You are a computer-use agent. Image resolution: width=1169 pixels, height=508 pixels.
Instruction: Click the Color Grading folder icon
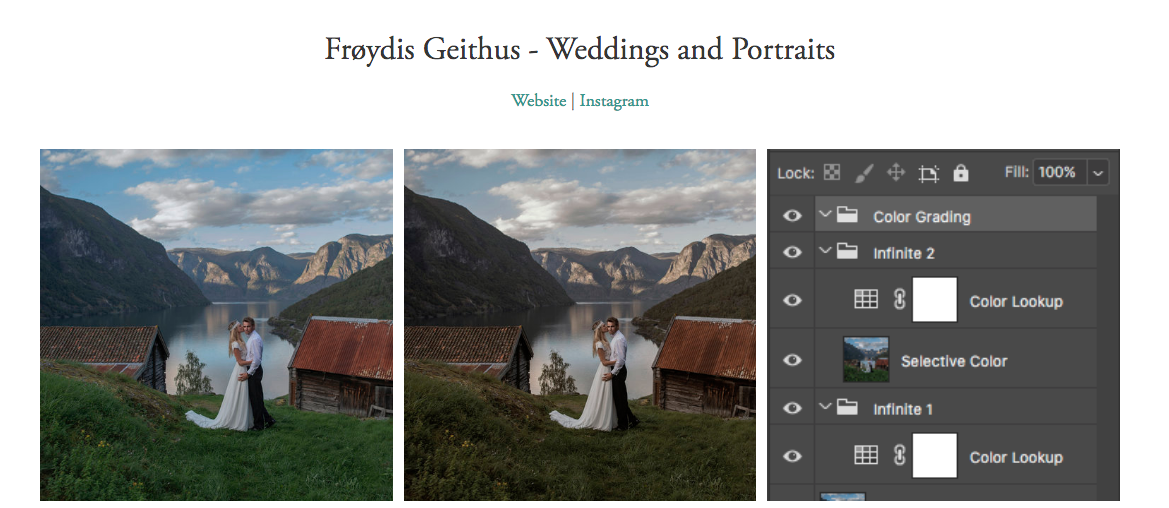846,216
